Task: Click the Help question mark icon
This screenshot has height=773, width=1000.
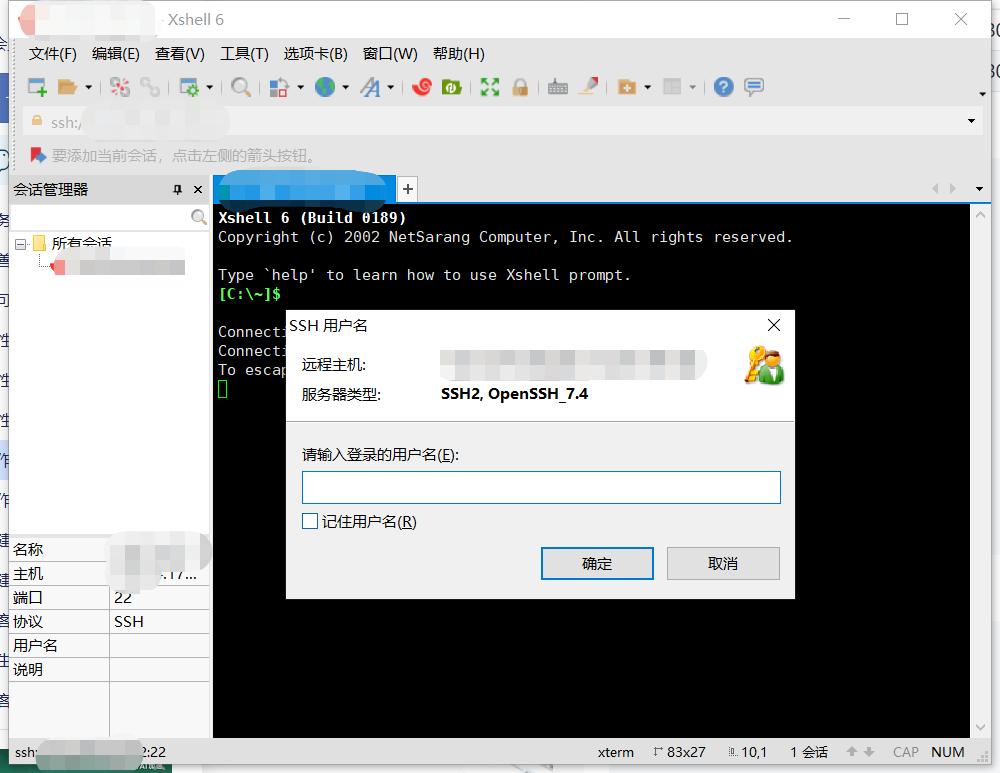Action: pyautogui.click(x=722, y=87)
